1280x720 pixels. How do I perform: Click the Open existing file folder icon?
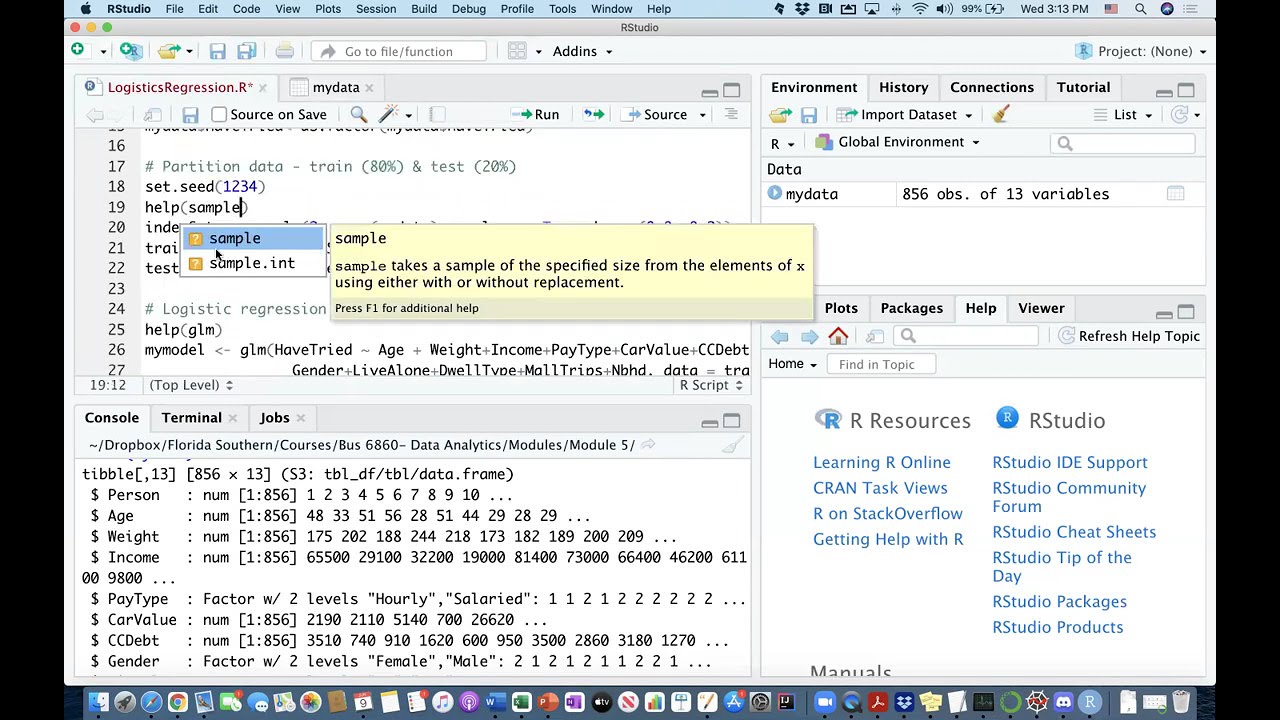169,51
